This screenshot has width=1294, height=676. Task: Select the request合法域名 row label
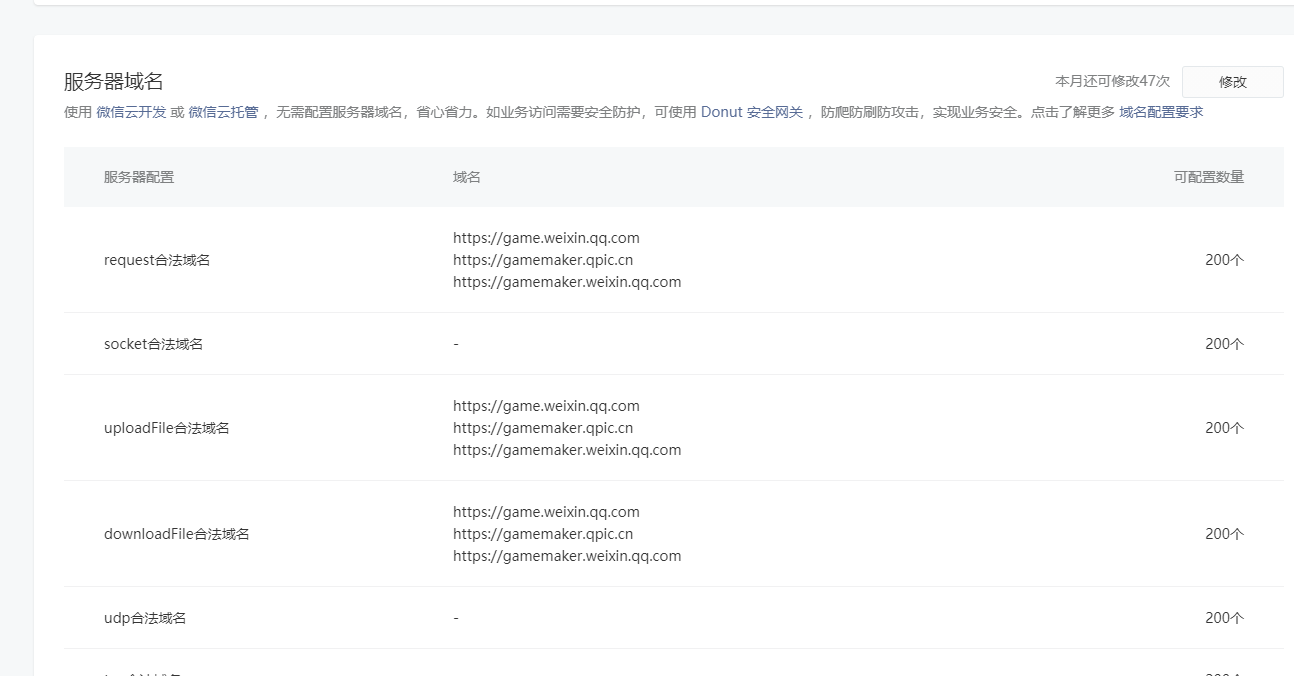tap(157, 260)
